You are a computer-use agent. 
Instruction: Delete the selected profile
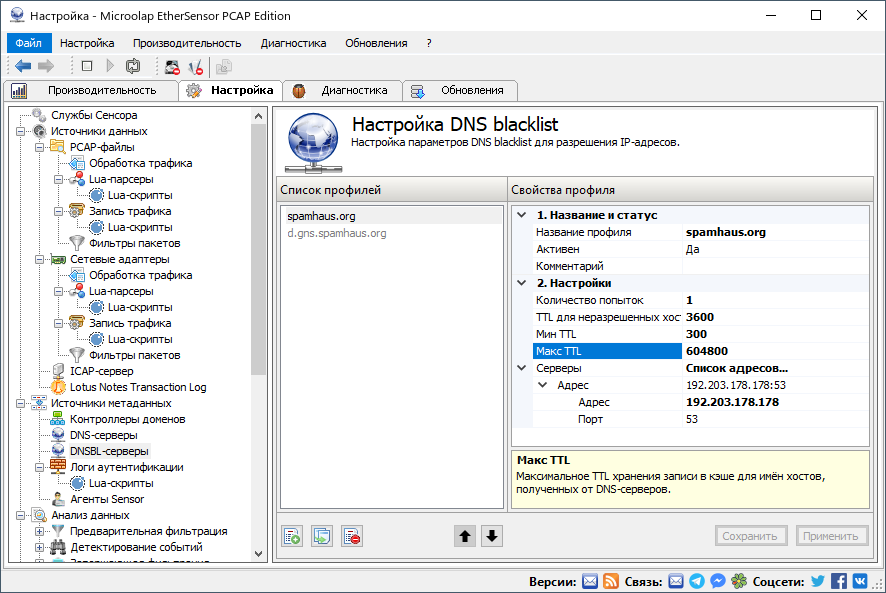point(351,535)
